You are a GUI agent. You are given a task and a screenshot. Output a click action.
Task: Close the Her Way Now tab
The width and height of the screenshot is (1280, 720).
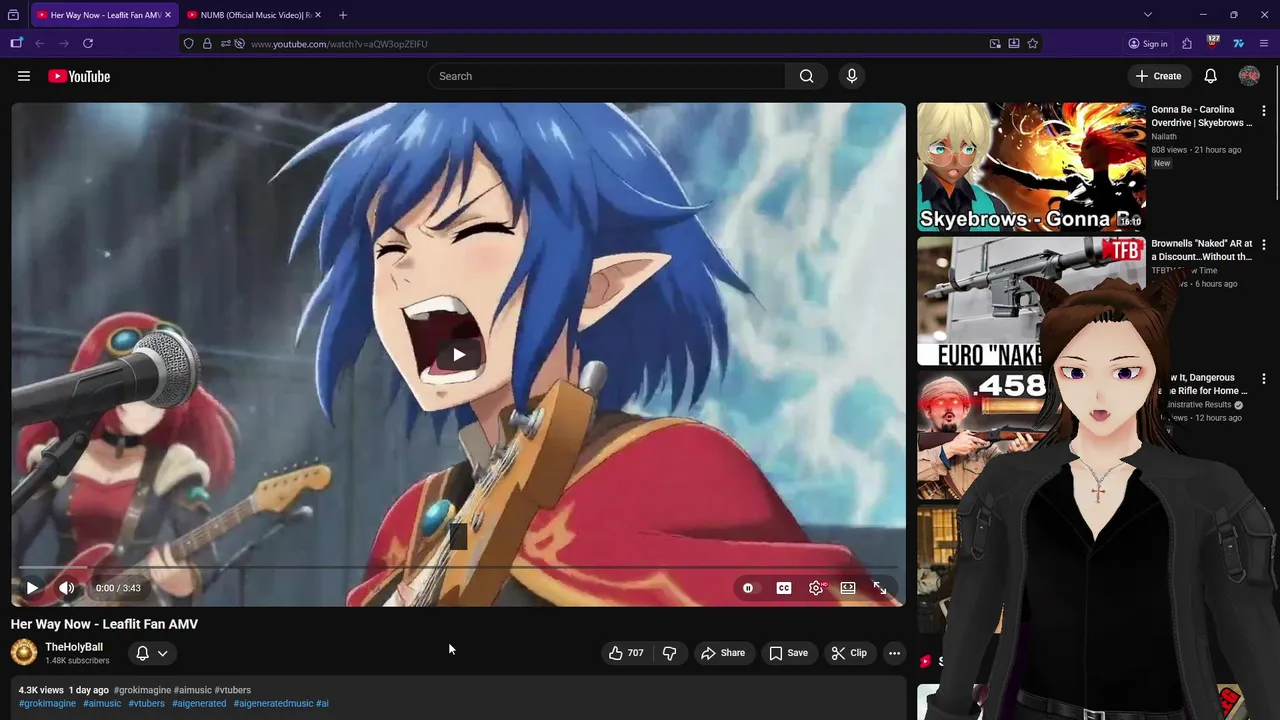[167, 15]
